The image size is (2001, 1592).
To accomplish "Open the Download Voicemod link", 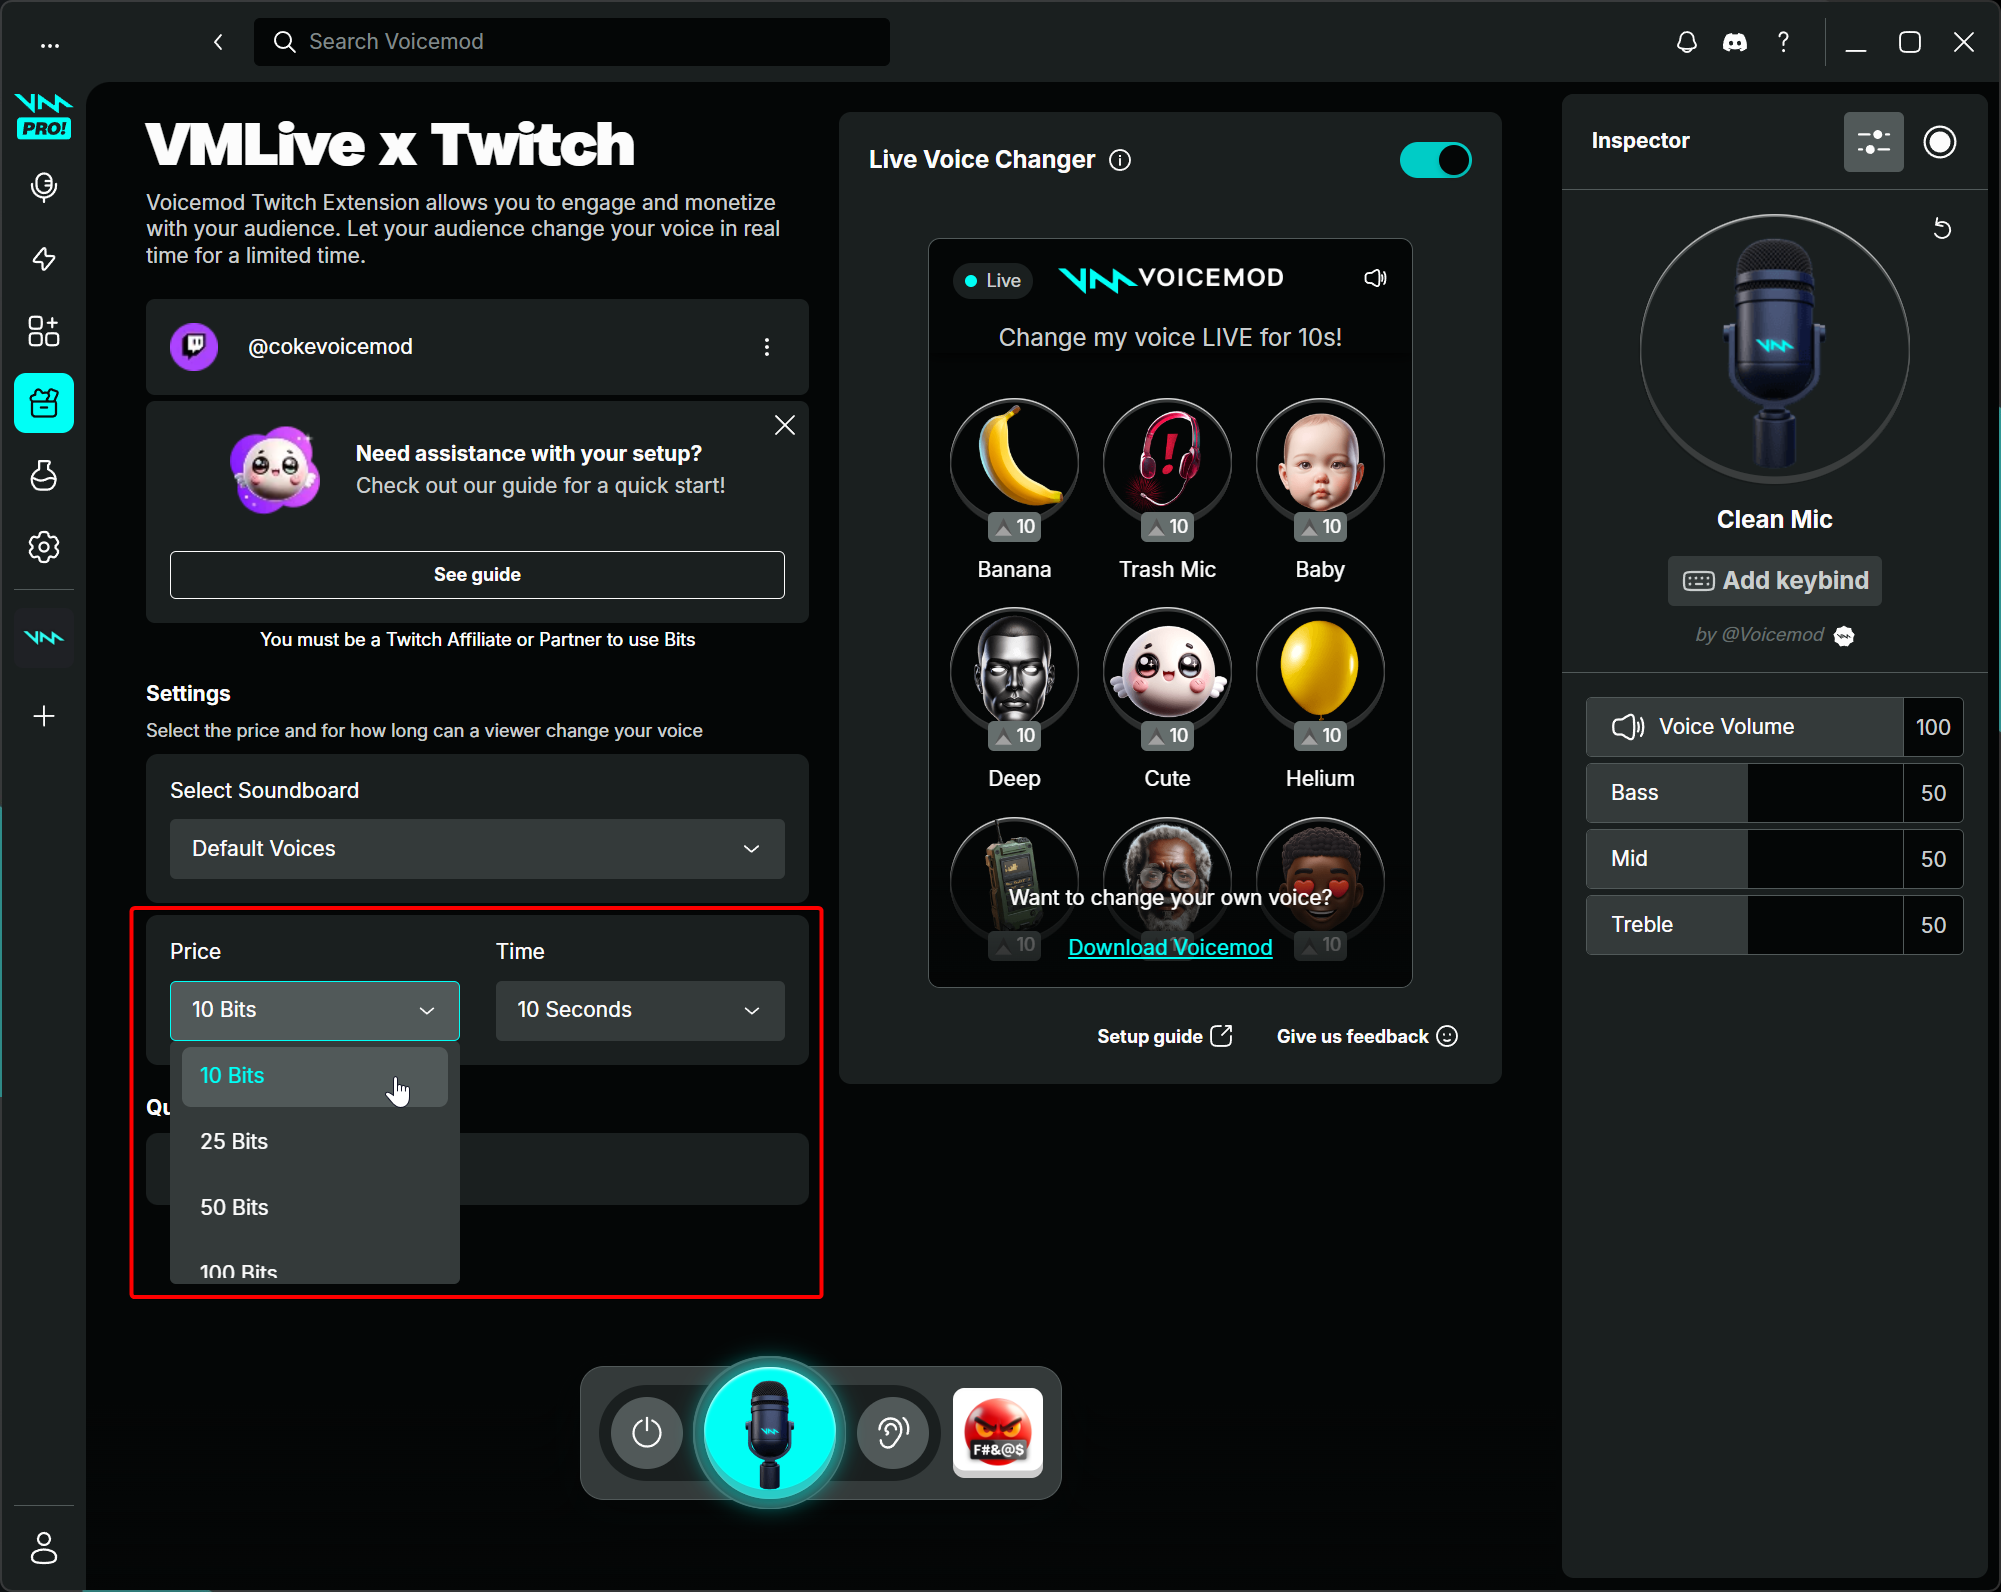I will [1170, 947].
